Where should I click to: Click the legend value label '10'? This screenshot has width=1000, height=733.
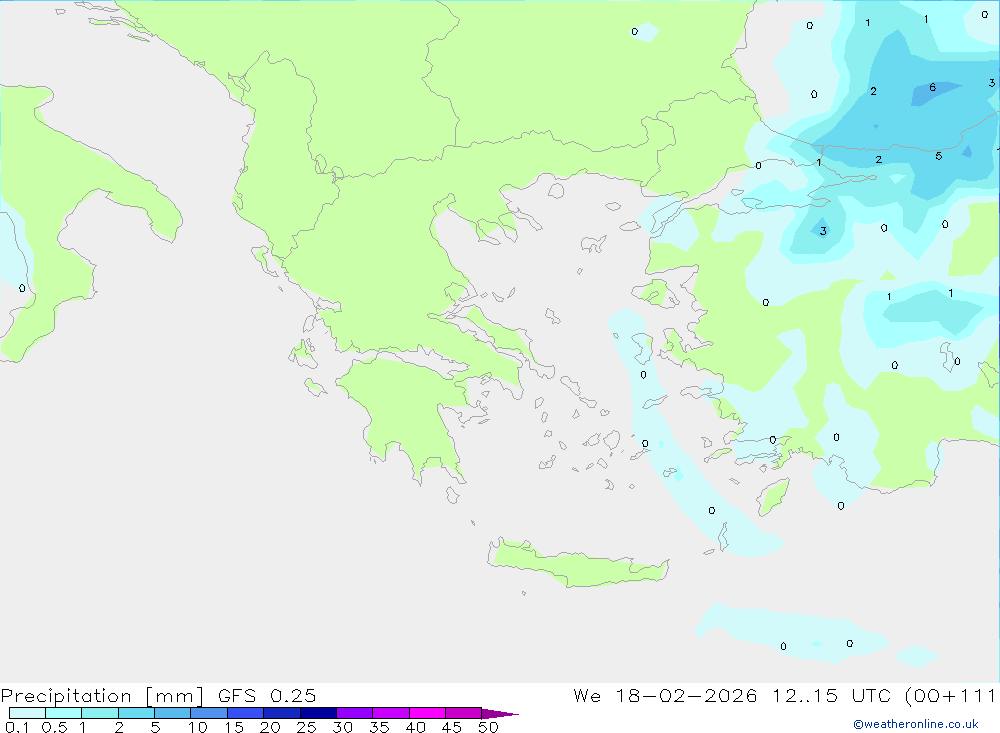click(x=198, y=727)
